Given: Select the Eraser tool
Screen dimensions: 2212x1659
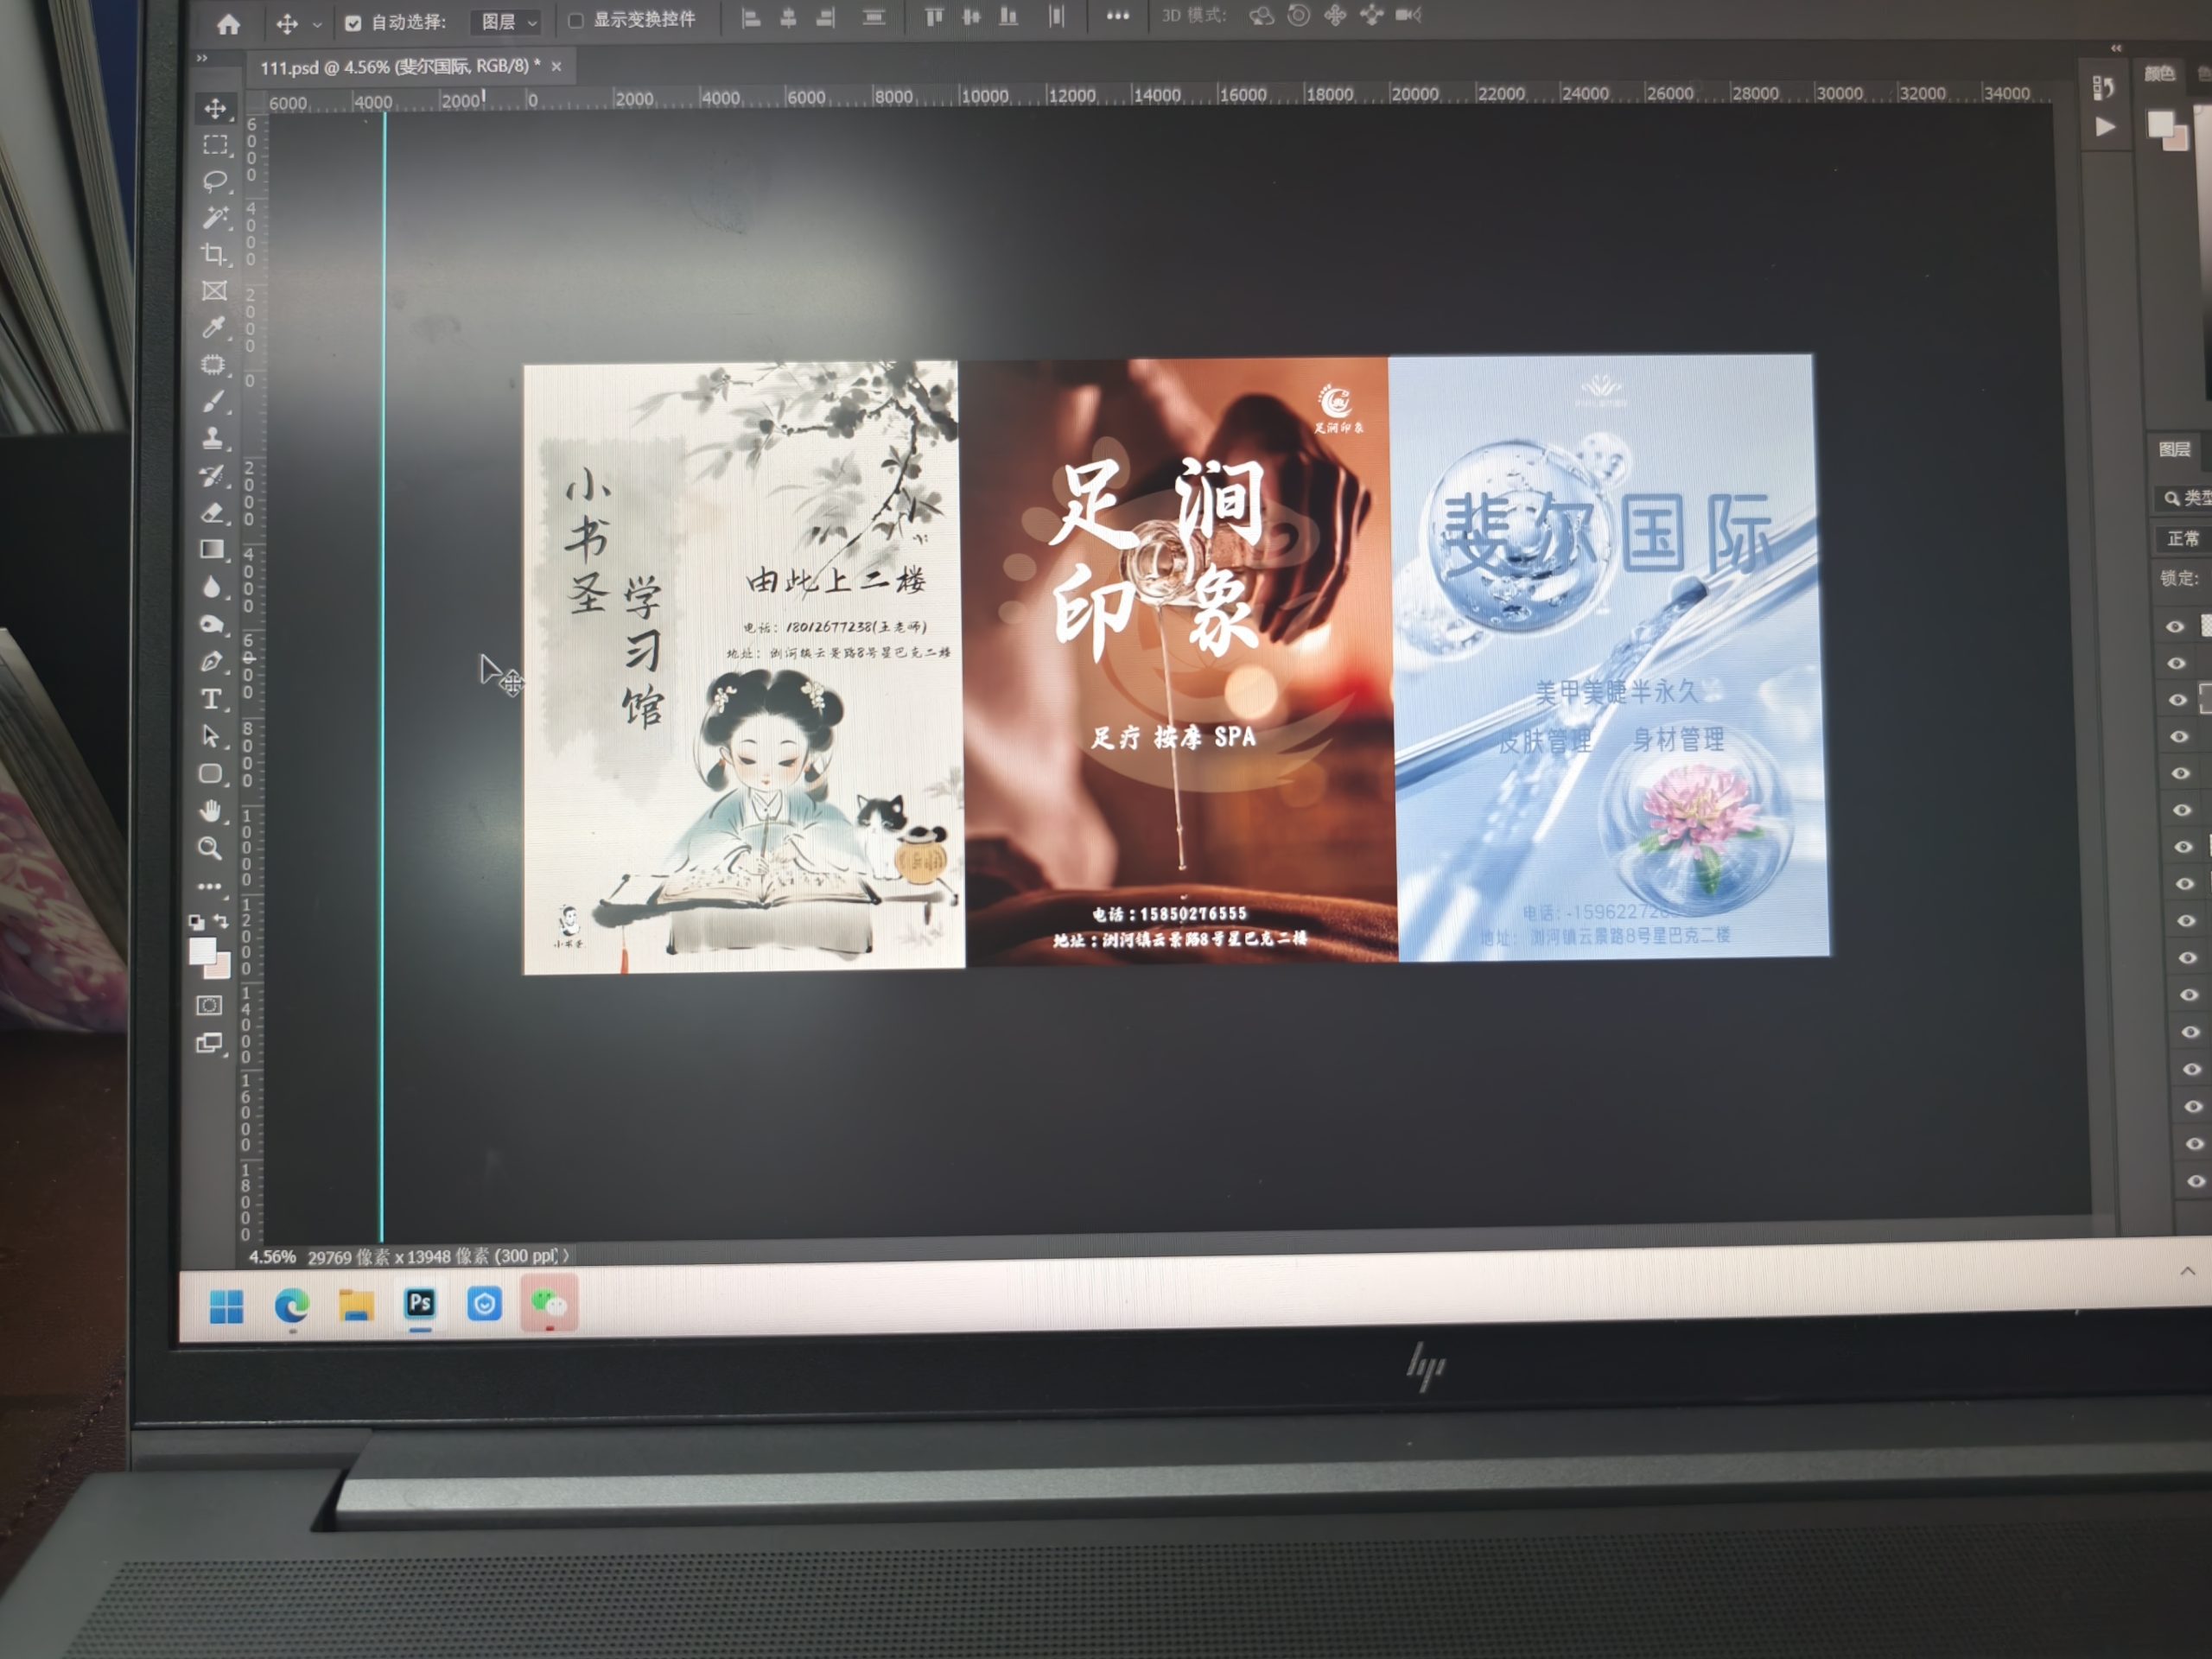Looking at the screenshot, I should pos(212,513).
